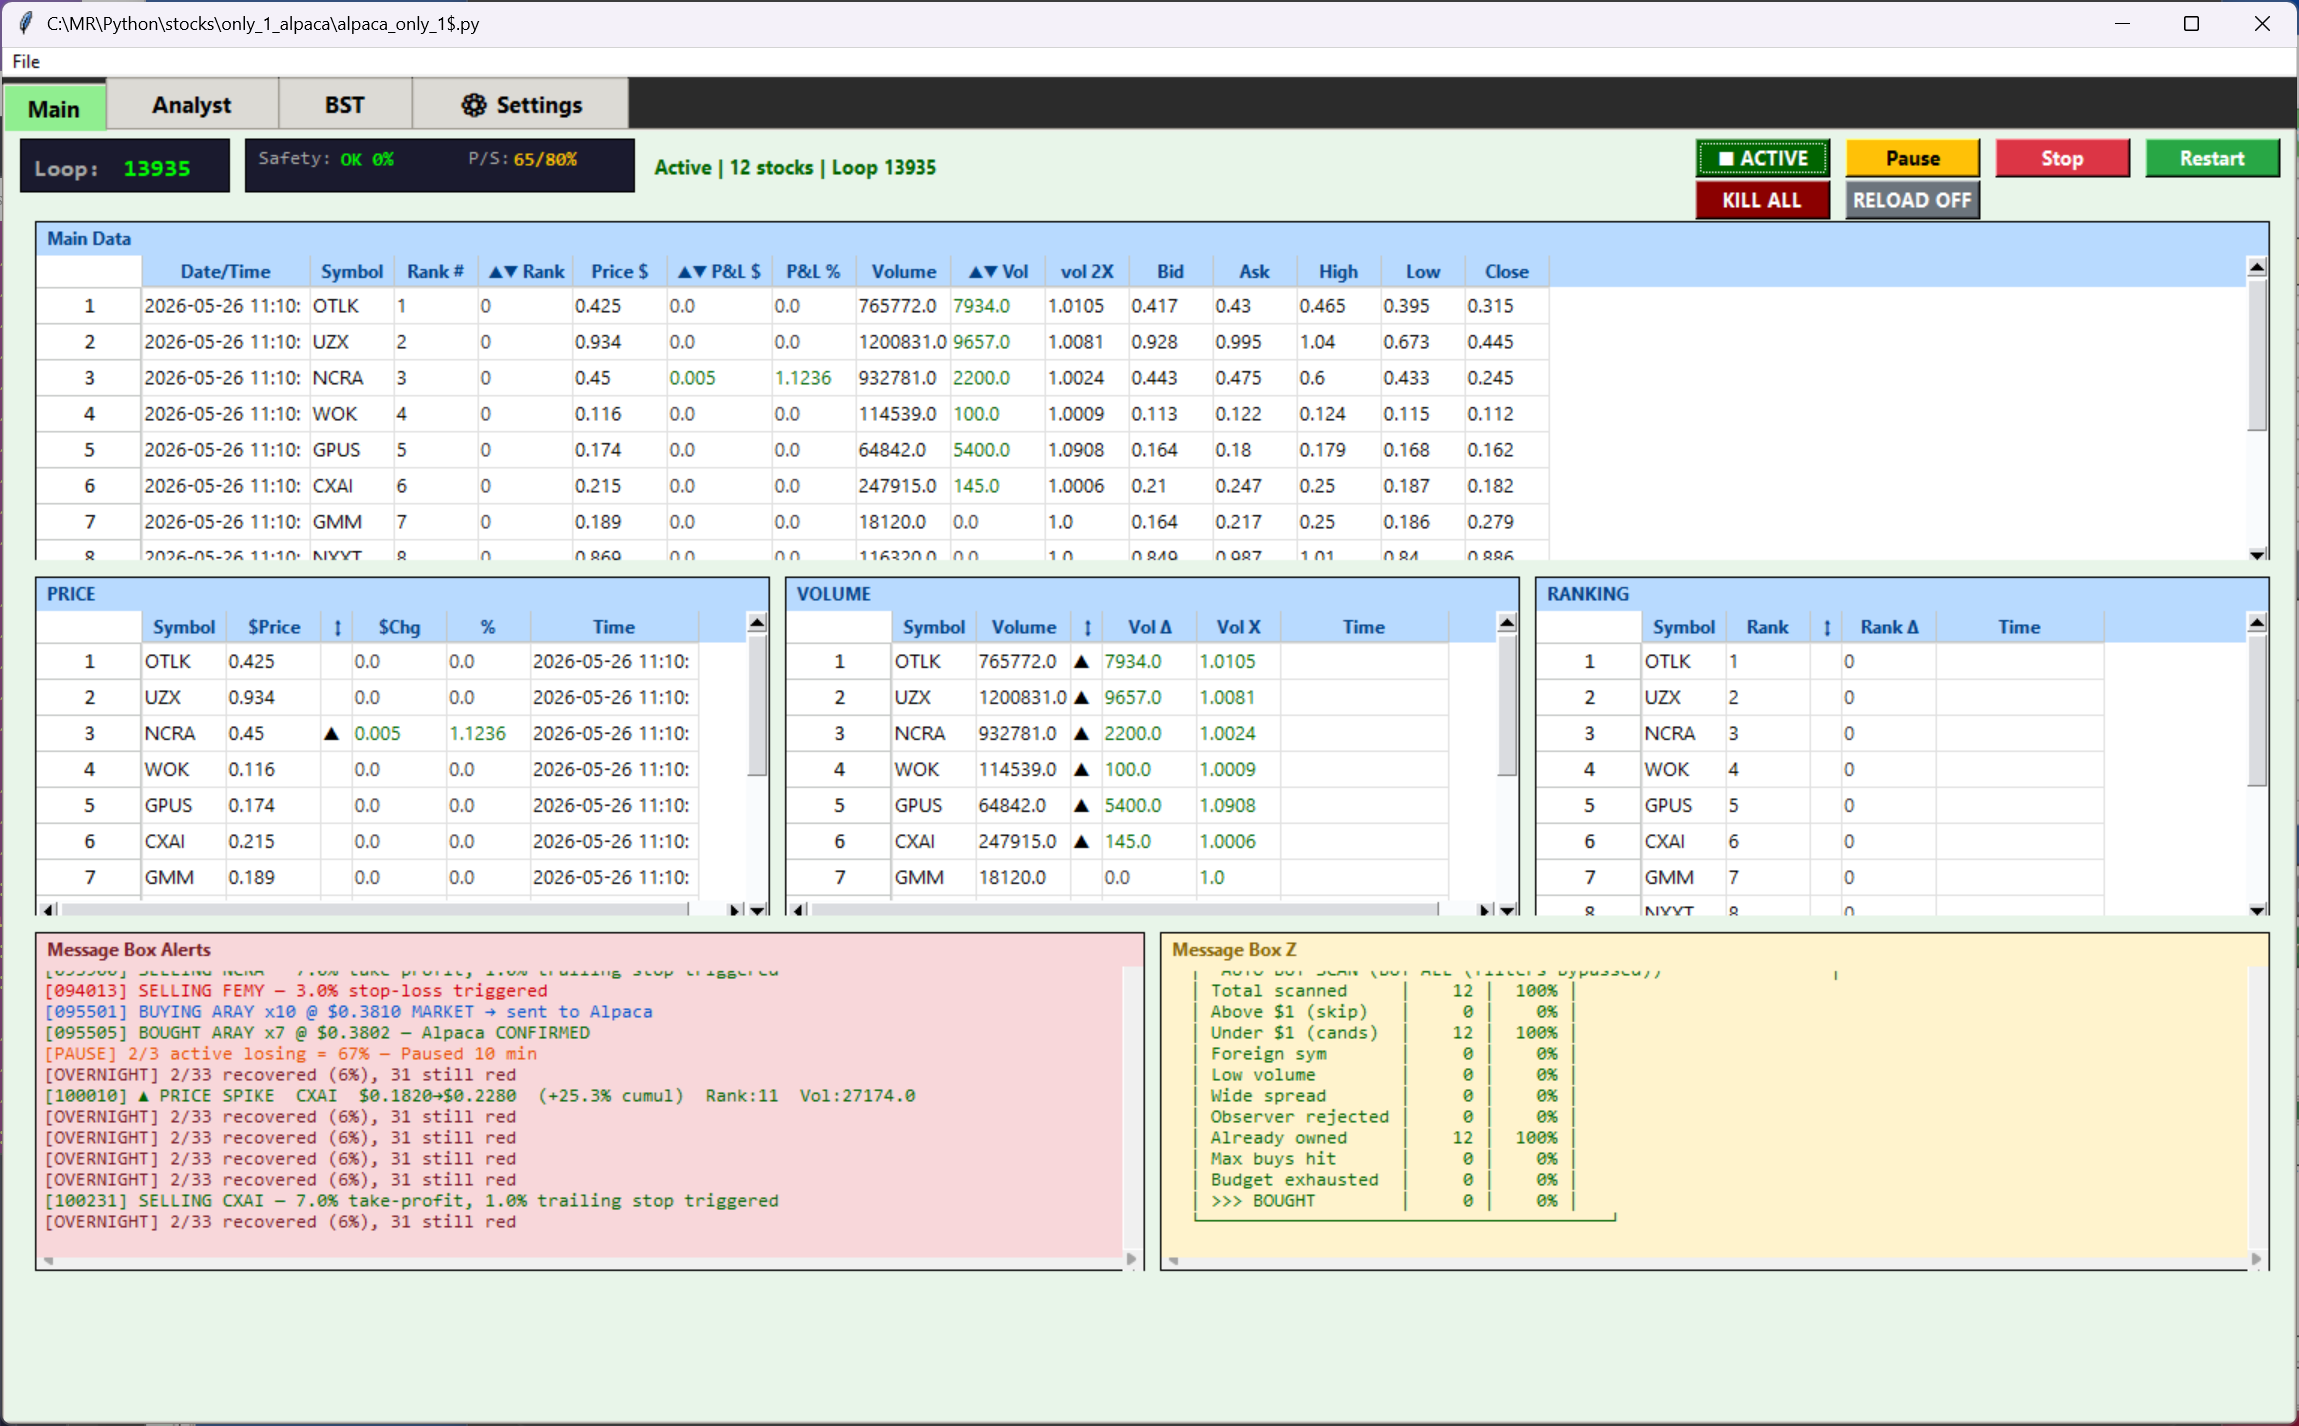The height and width of the screenshot is (1426, 2299).
Task: Click the Price $ header in Main Data
Action: [x=619, y=271]
